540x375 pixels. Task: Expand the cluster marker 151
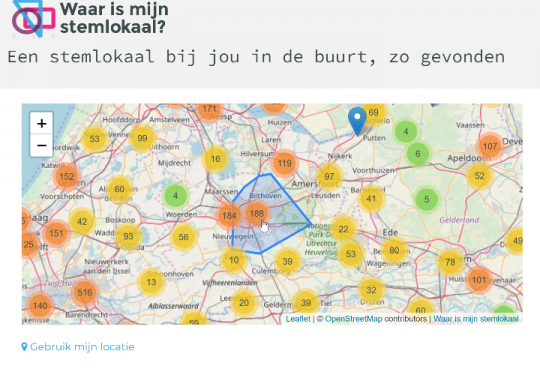coord(56,233)
